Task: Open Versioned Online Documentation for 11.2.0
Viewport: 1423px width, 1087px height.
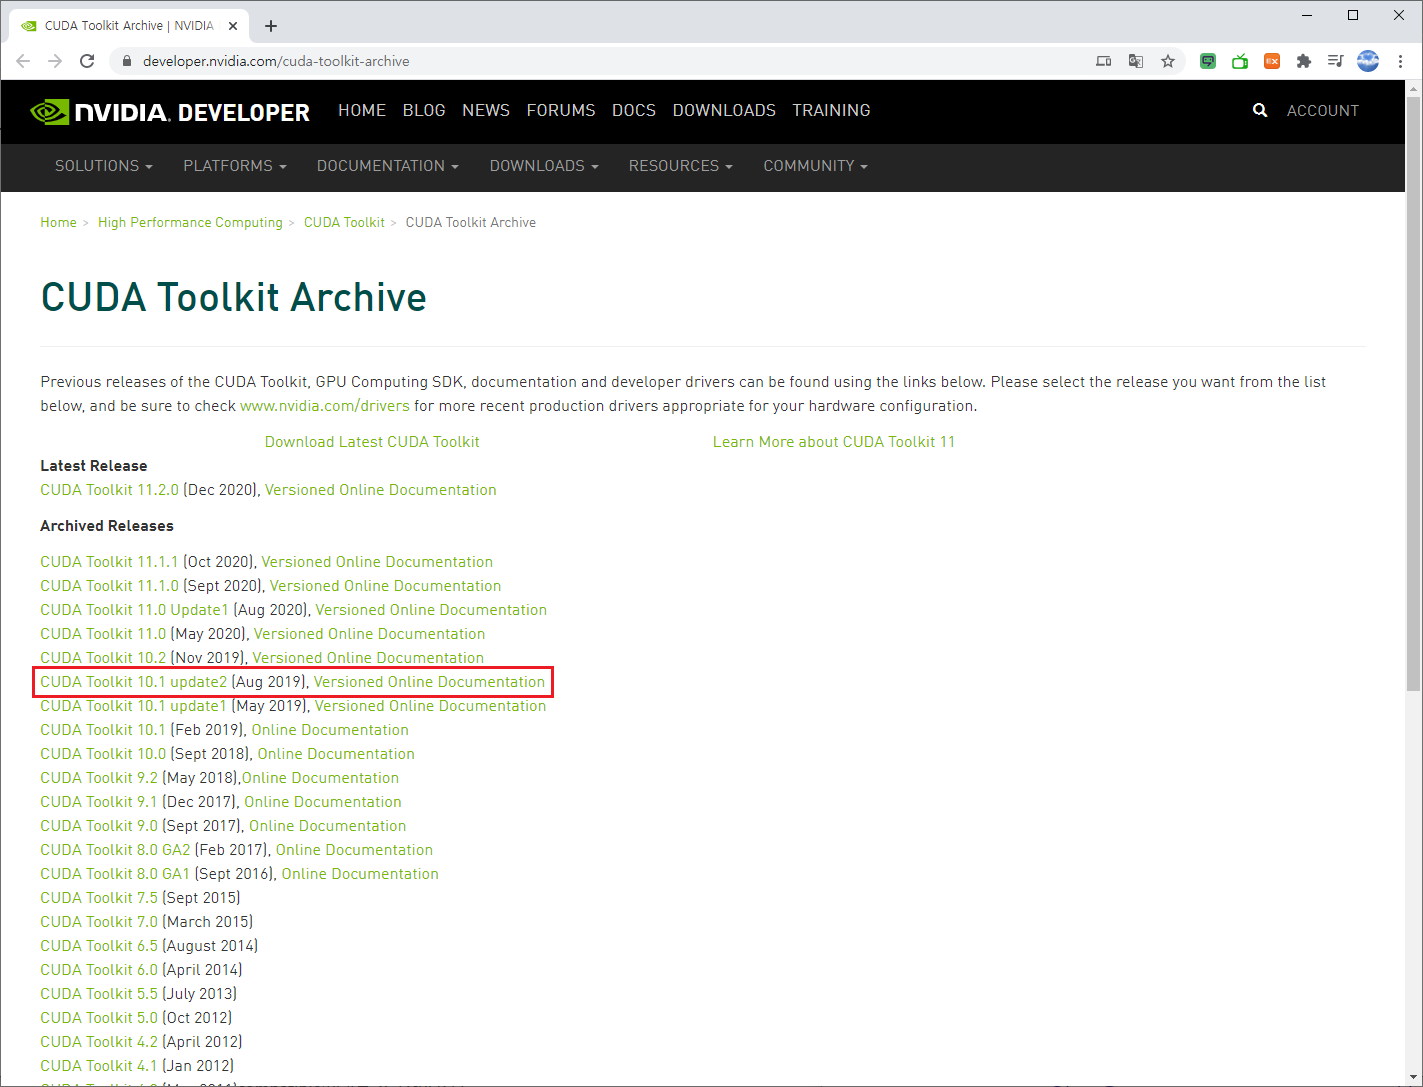Action: [381, 490]
